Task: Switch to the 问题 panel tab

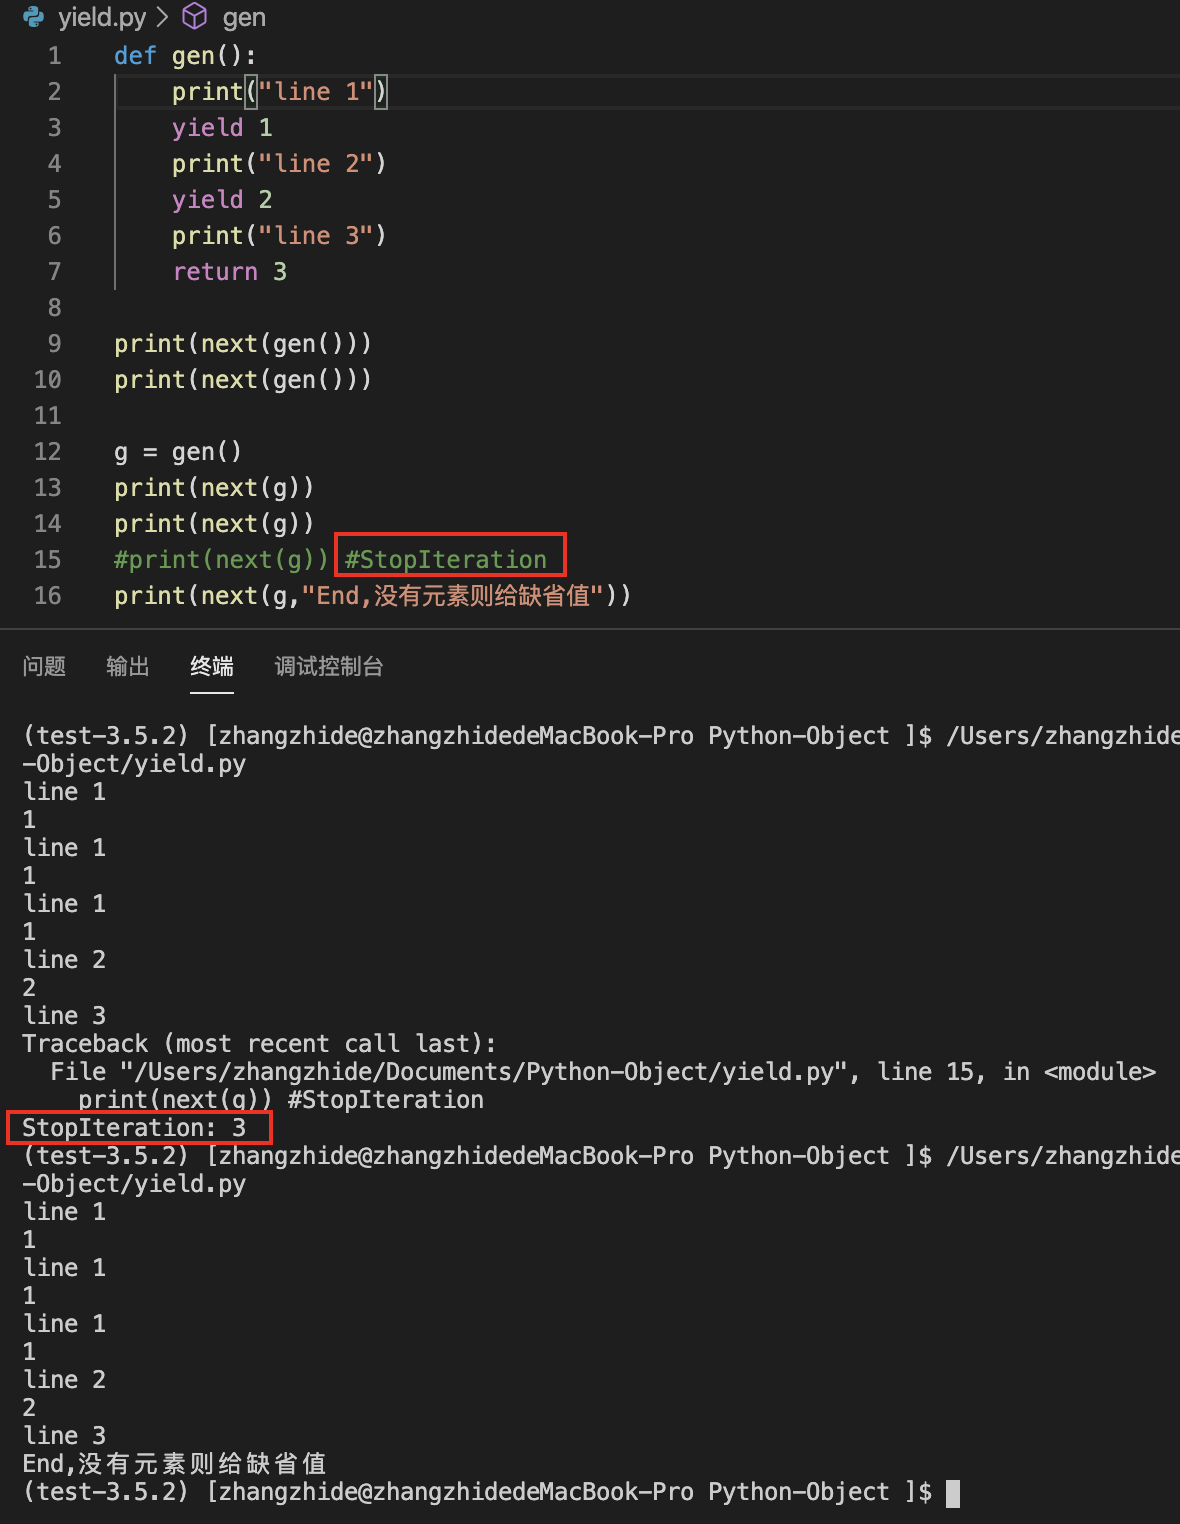Action: coord(44,666)
